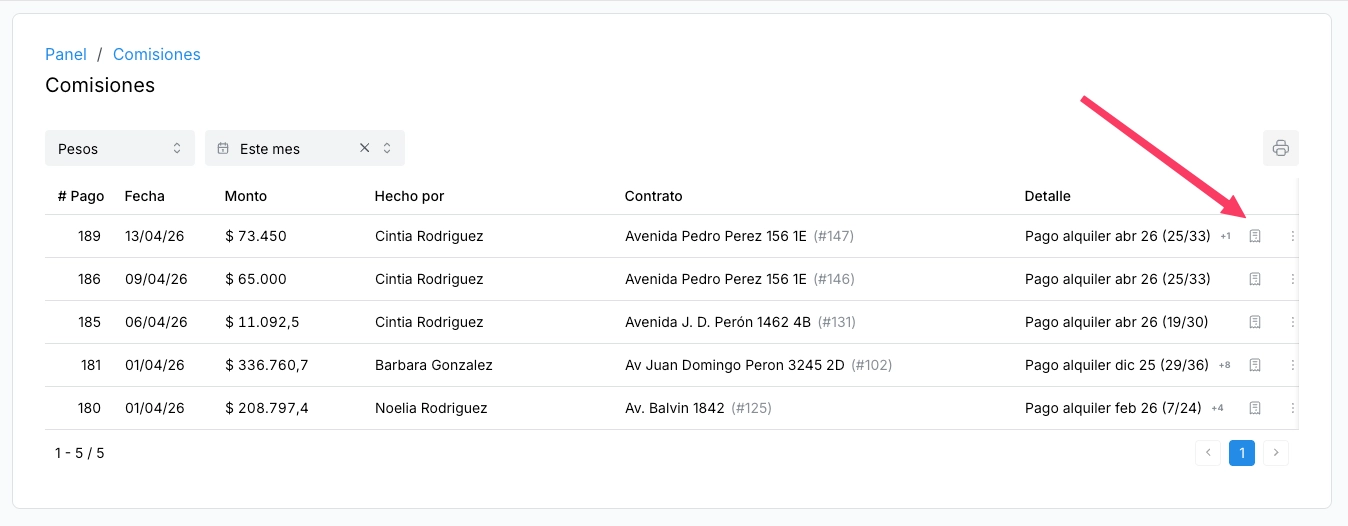
Task: Go to next page arrow
Action: 1276,453
